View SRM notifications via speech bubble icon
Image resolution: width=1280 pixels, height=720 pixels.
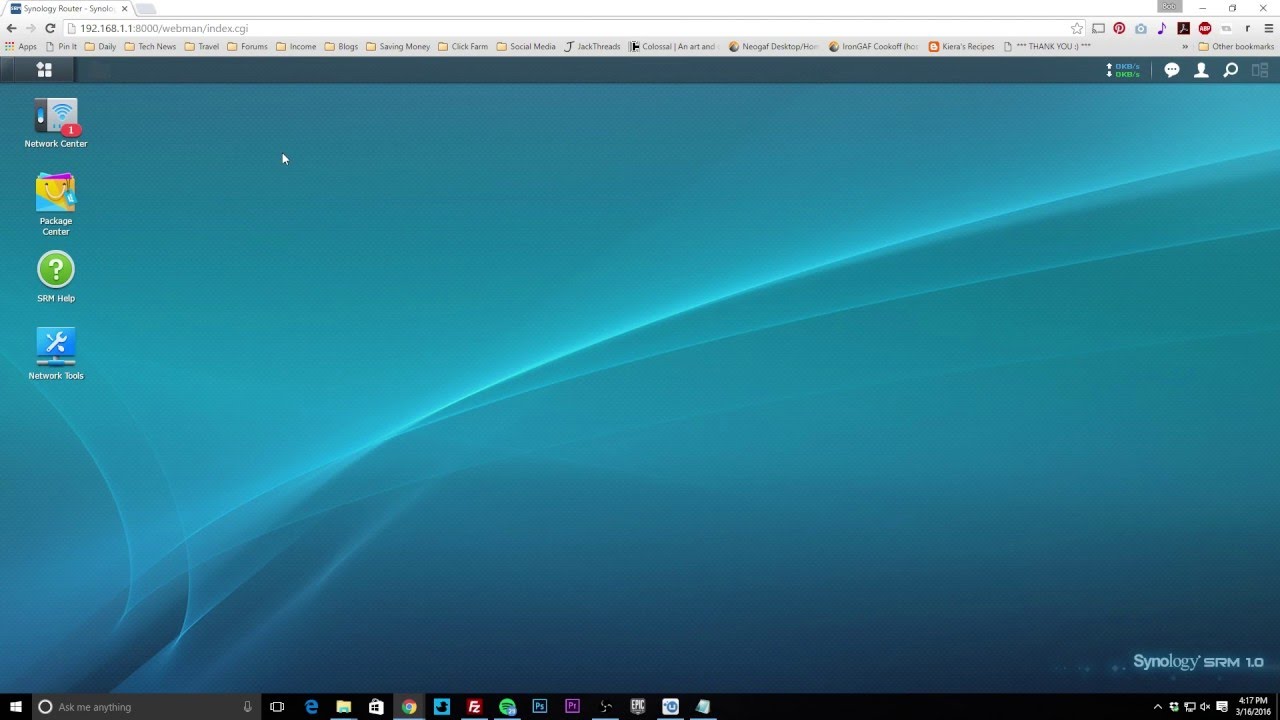(1171, 70)
